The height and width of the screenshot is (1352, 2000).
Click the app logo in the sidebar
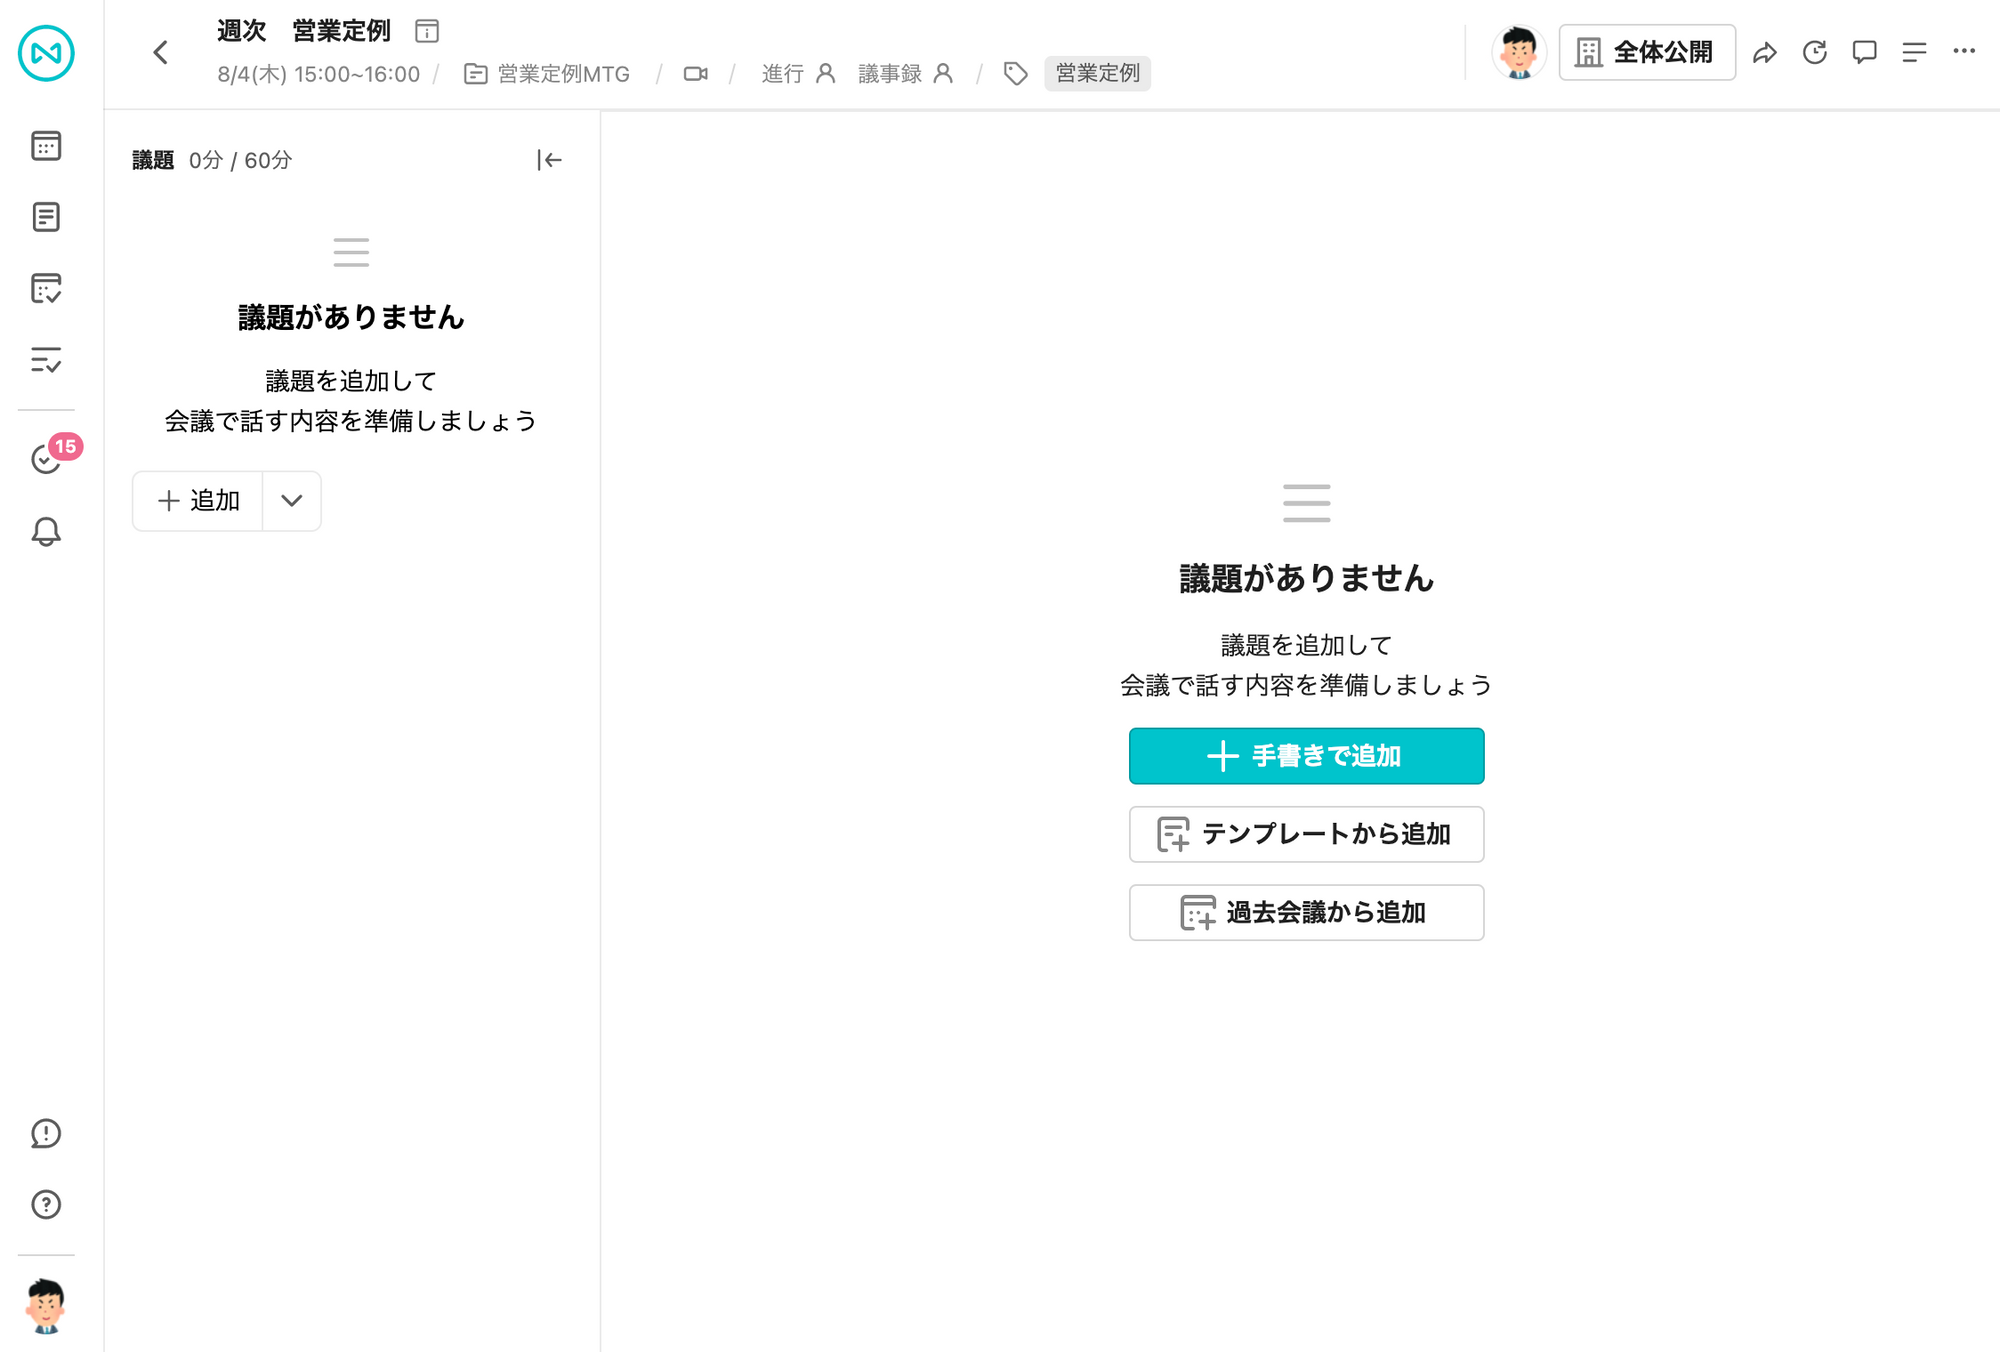[46, 53]
